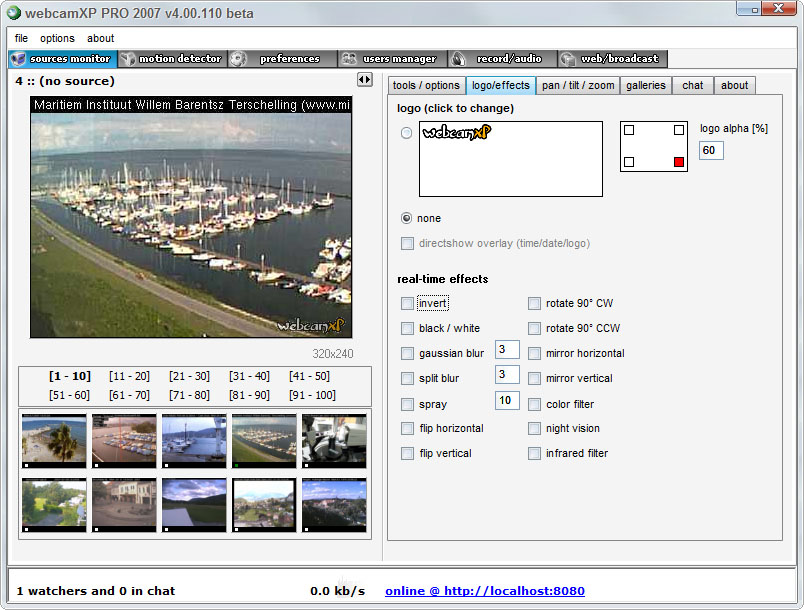Viewport: 804px width, 610px height.
Task: Open the file menu
Action: (21, 38)
